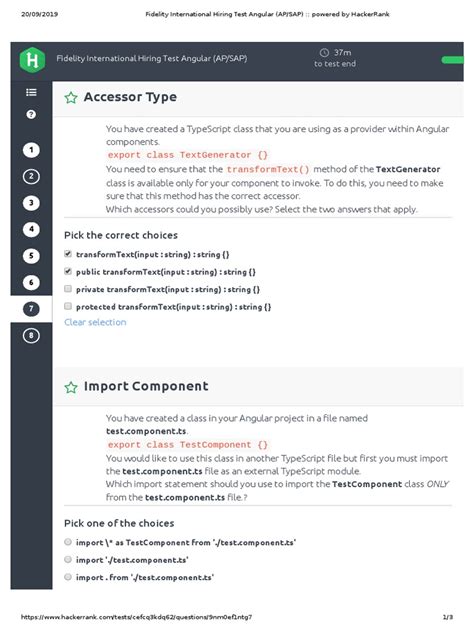Screen dimensions: 474x632
Task: Select import \* as TestComponent radio option
Action: 68,542
